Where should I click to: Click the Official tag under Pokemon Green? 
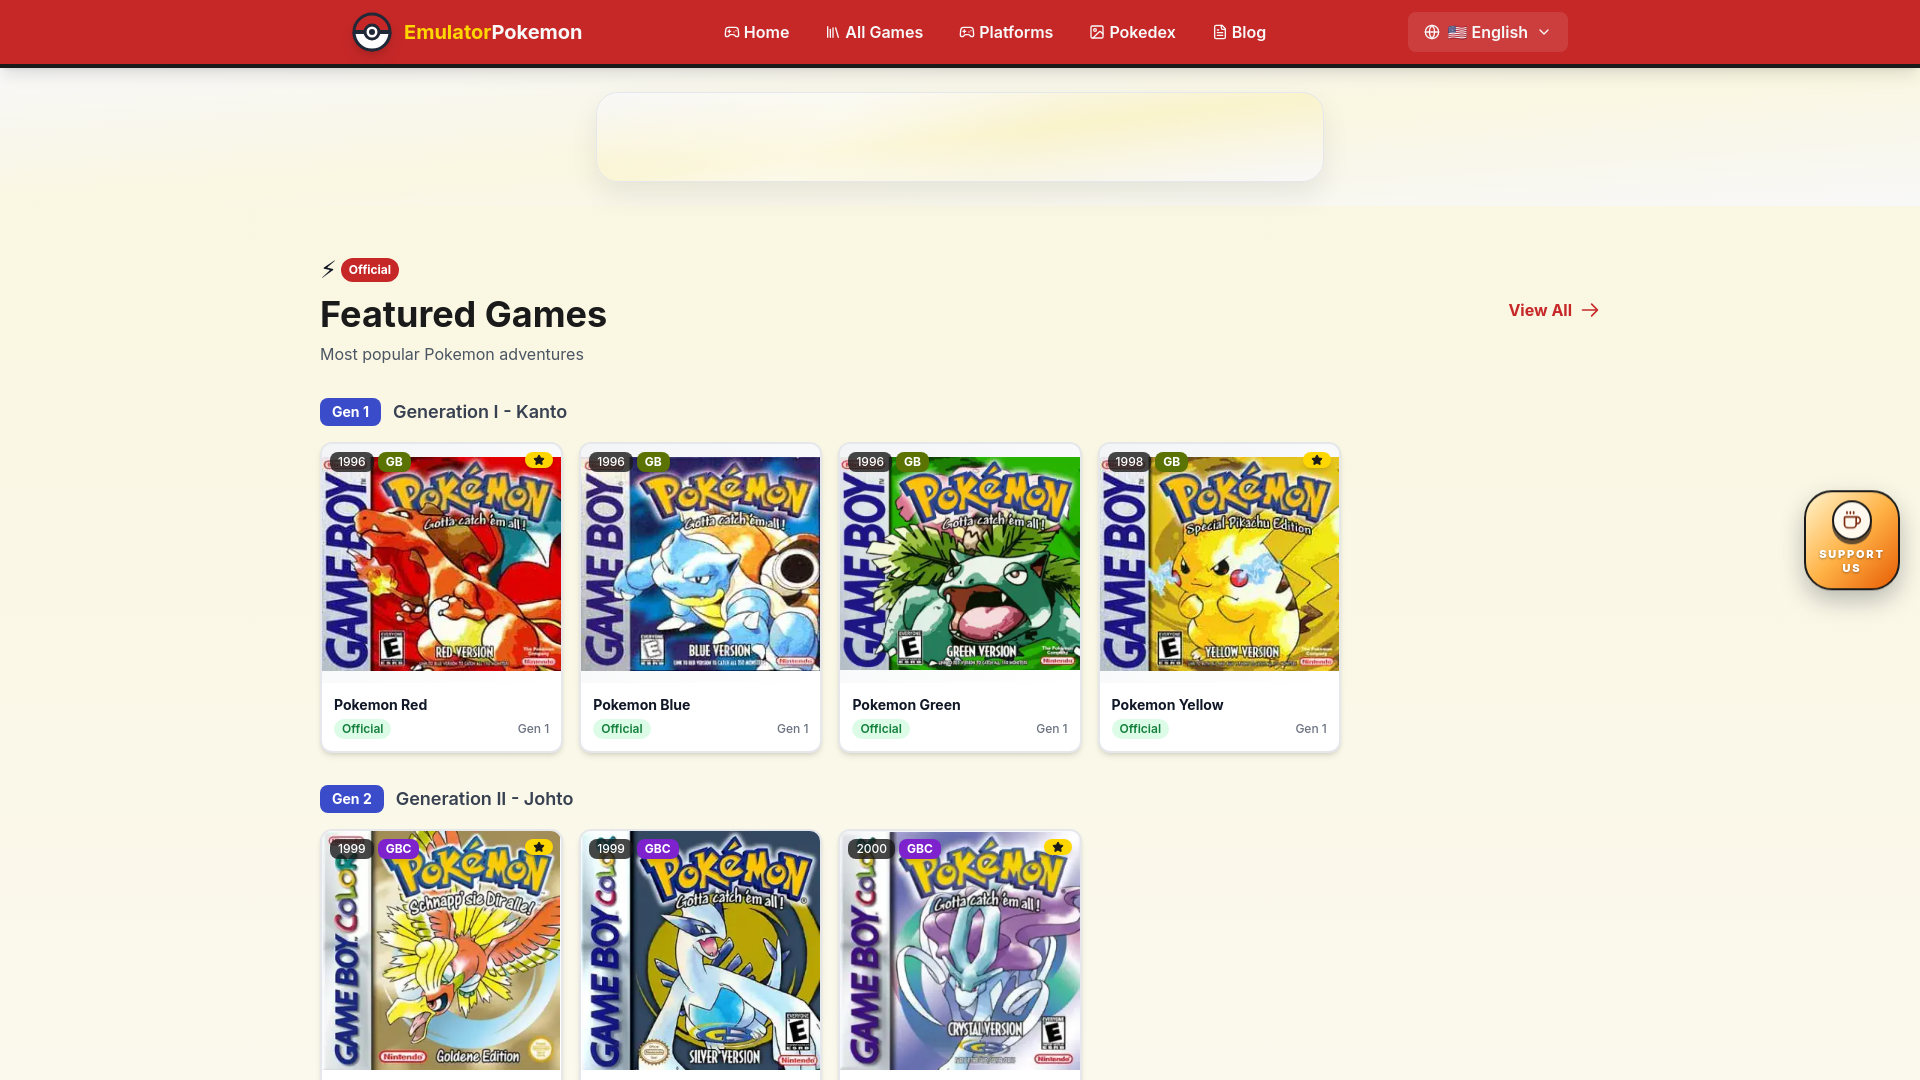coord(881,729)
